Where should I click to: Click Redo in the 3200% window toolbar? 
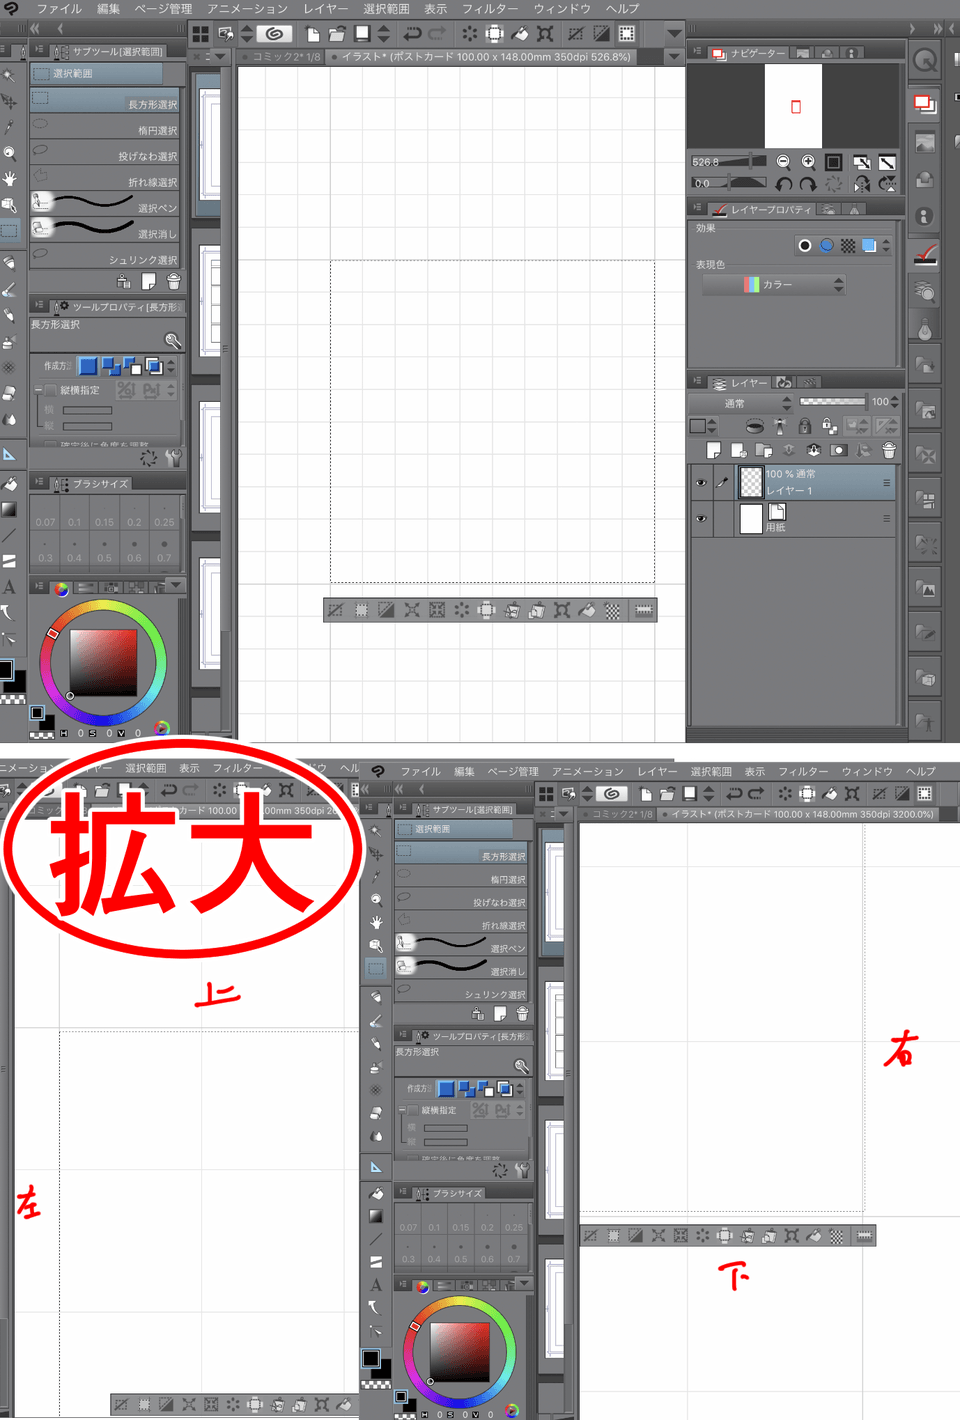[x=756, y=793]
